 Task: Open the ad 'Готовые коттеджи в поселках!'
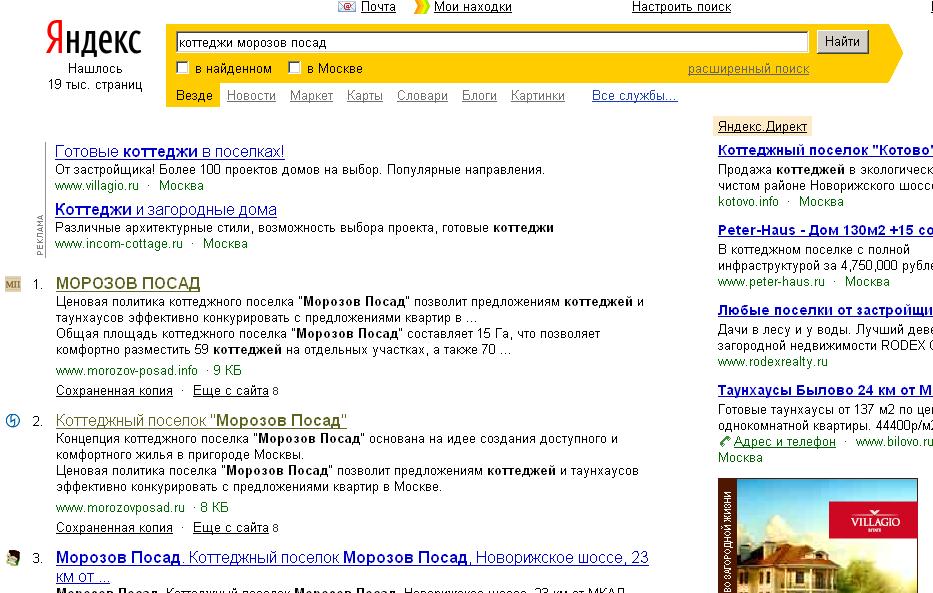click(170, 152)
